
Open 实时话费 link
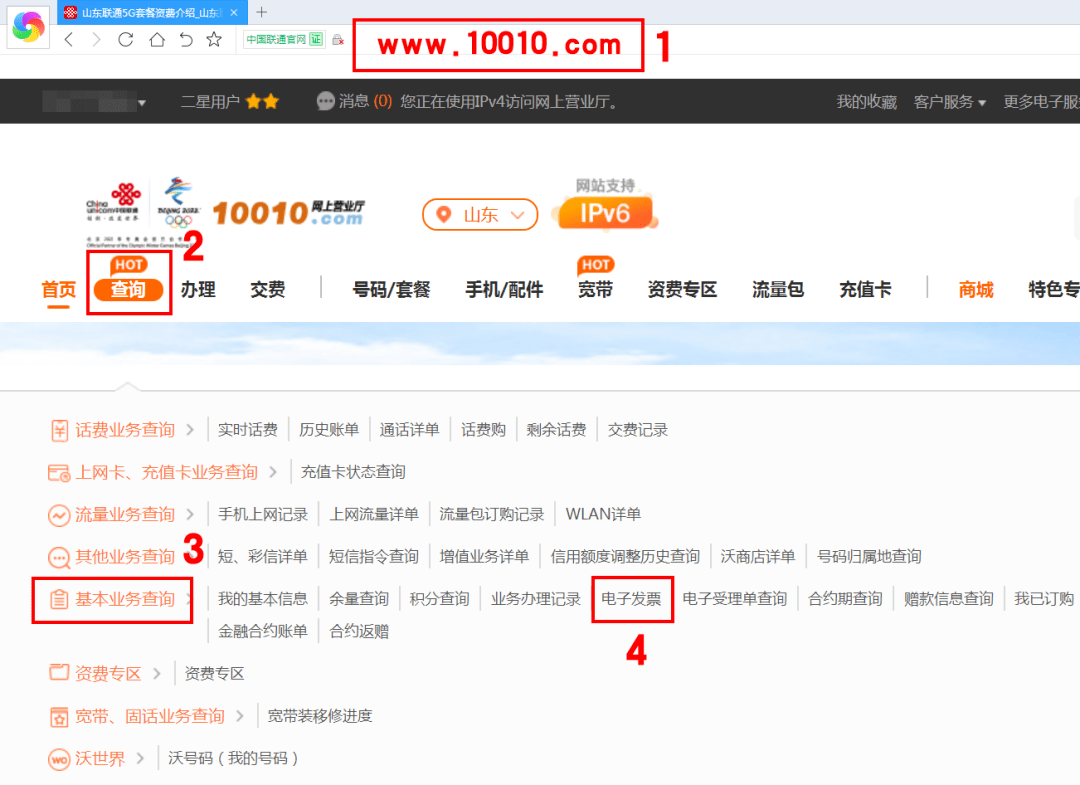pos(247,430)
